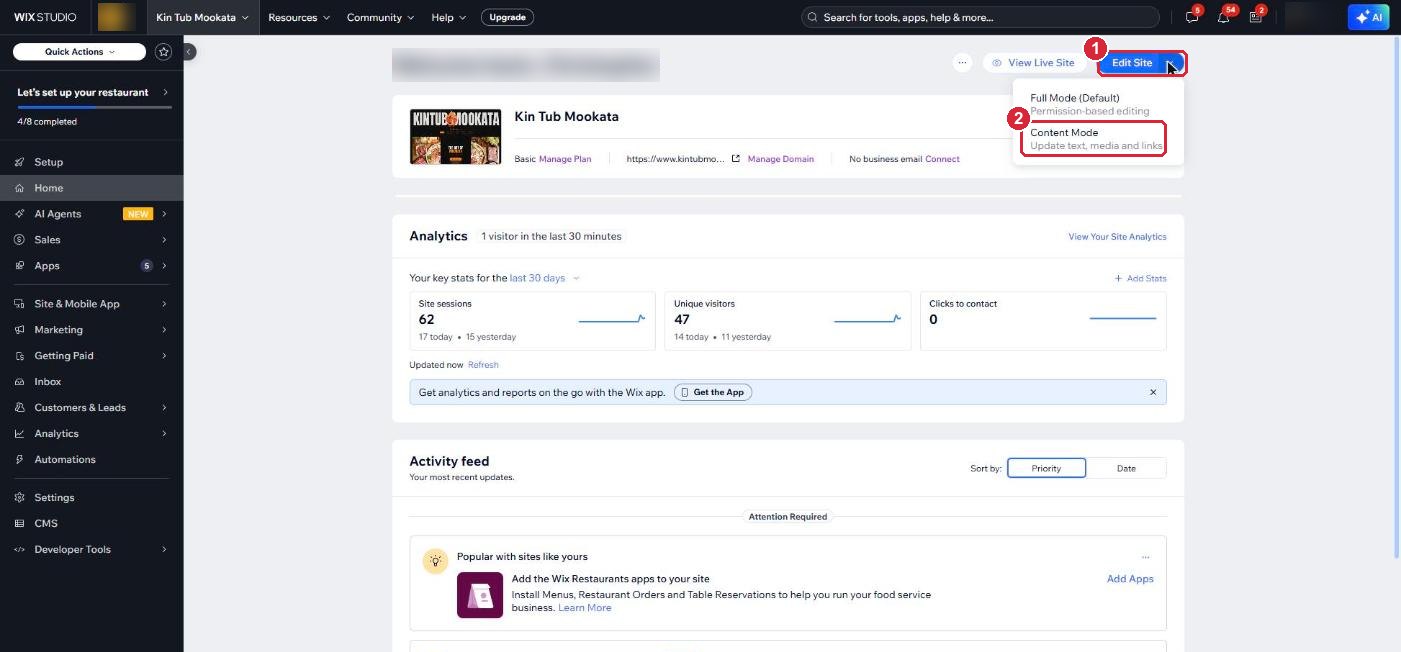Image resolution: width=1401 pixels, height=652 pixels.
Task: Change the last 30 days stats period
Action: pyautogui.click(x=544, y=278)
